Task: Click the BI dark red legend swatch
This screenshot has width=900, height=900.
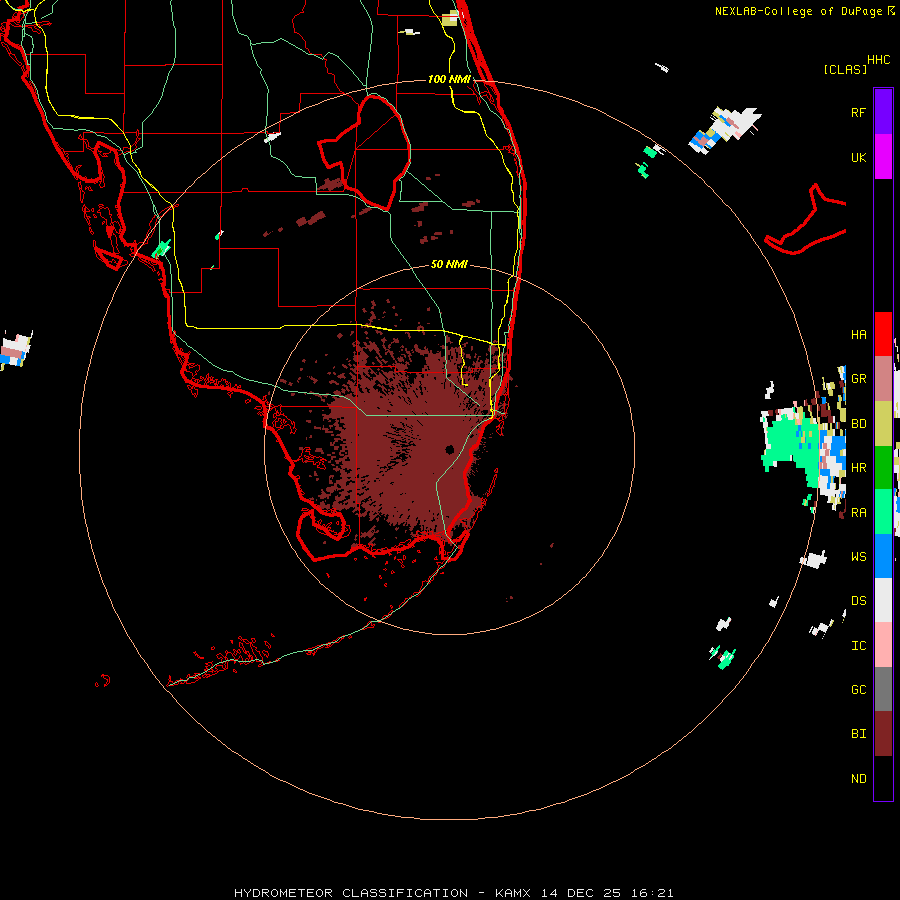Action: [883, 734]
